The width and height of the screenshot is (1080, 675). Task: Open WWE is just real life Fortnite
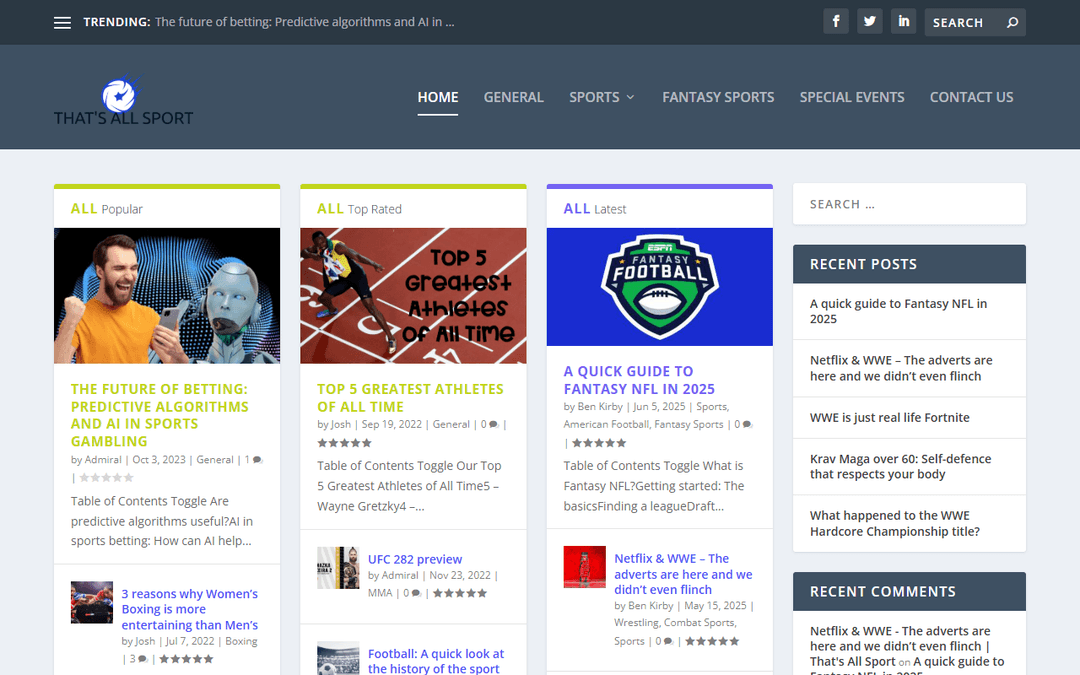click(x=889, y=417)
